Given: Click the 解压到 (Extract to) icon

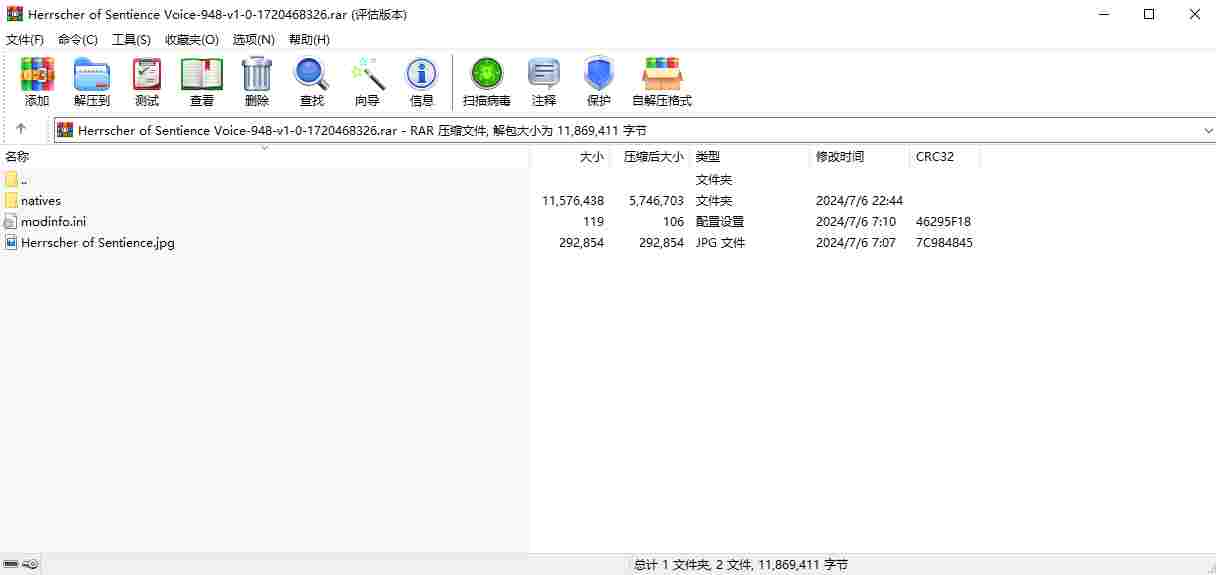Looking at the screenshot, I should 92,74.
